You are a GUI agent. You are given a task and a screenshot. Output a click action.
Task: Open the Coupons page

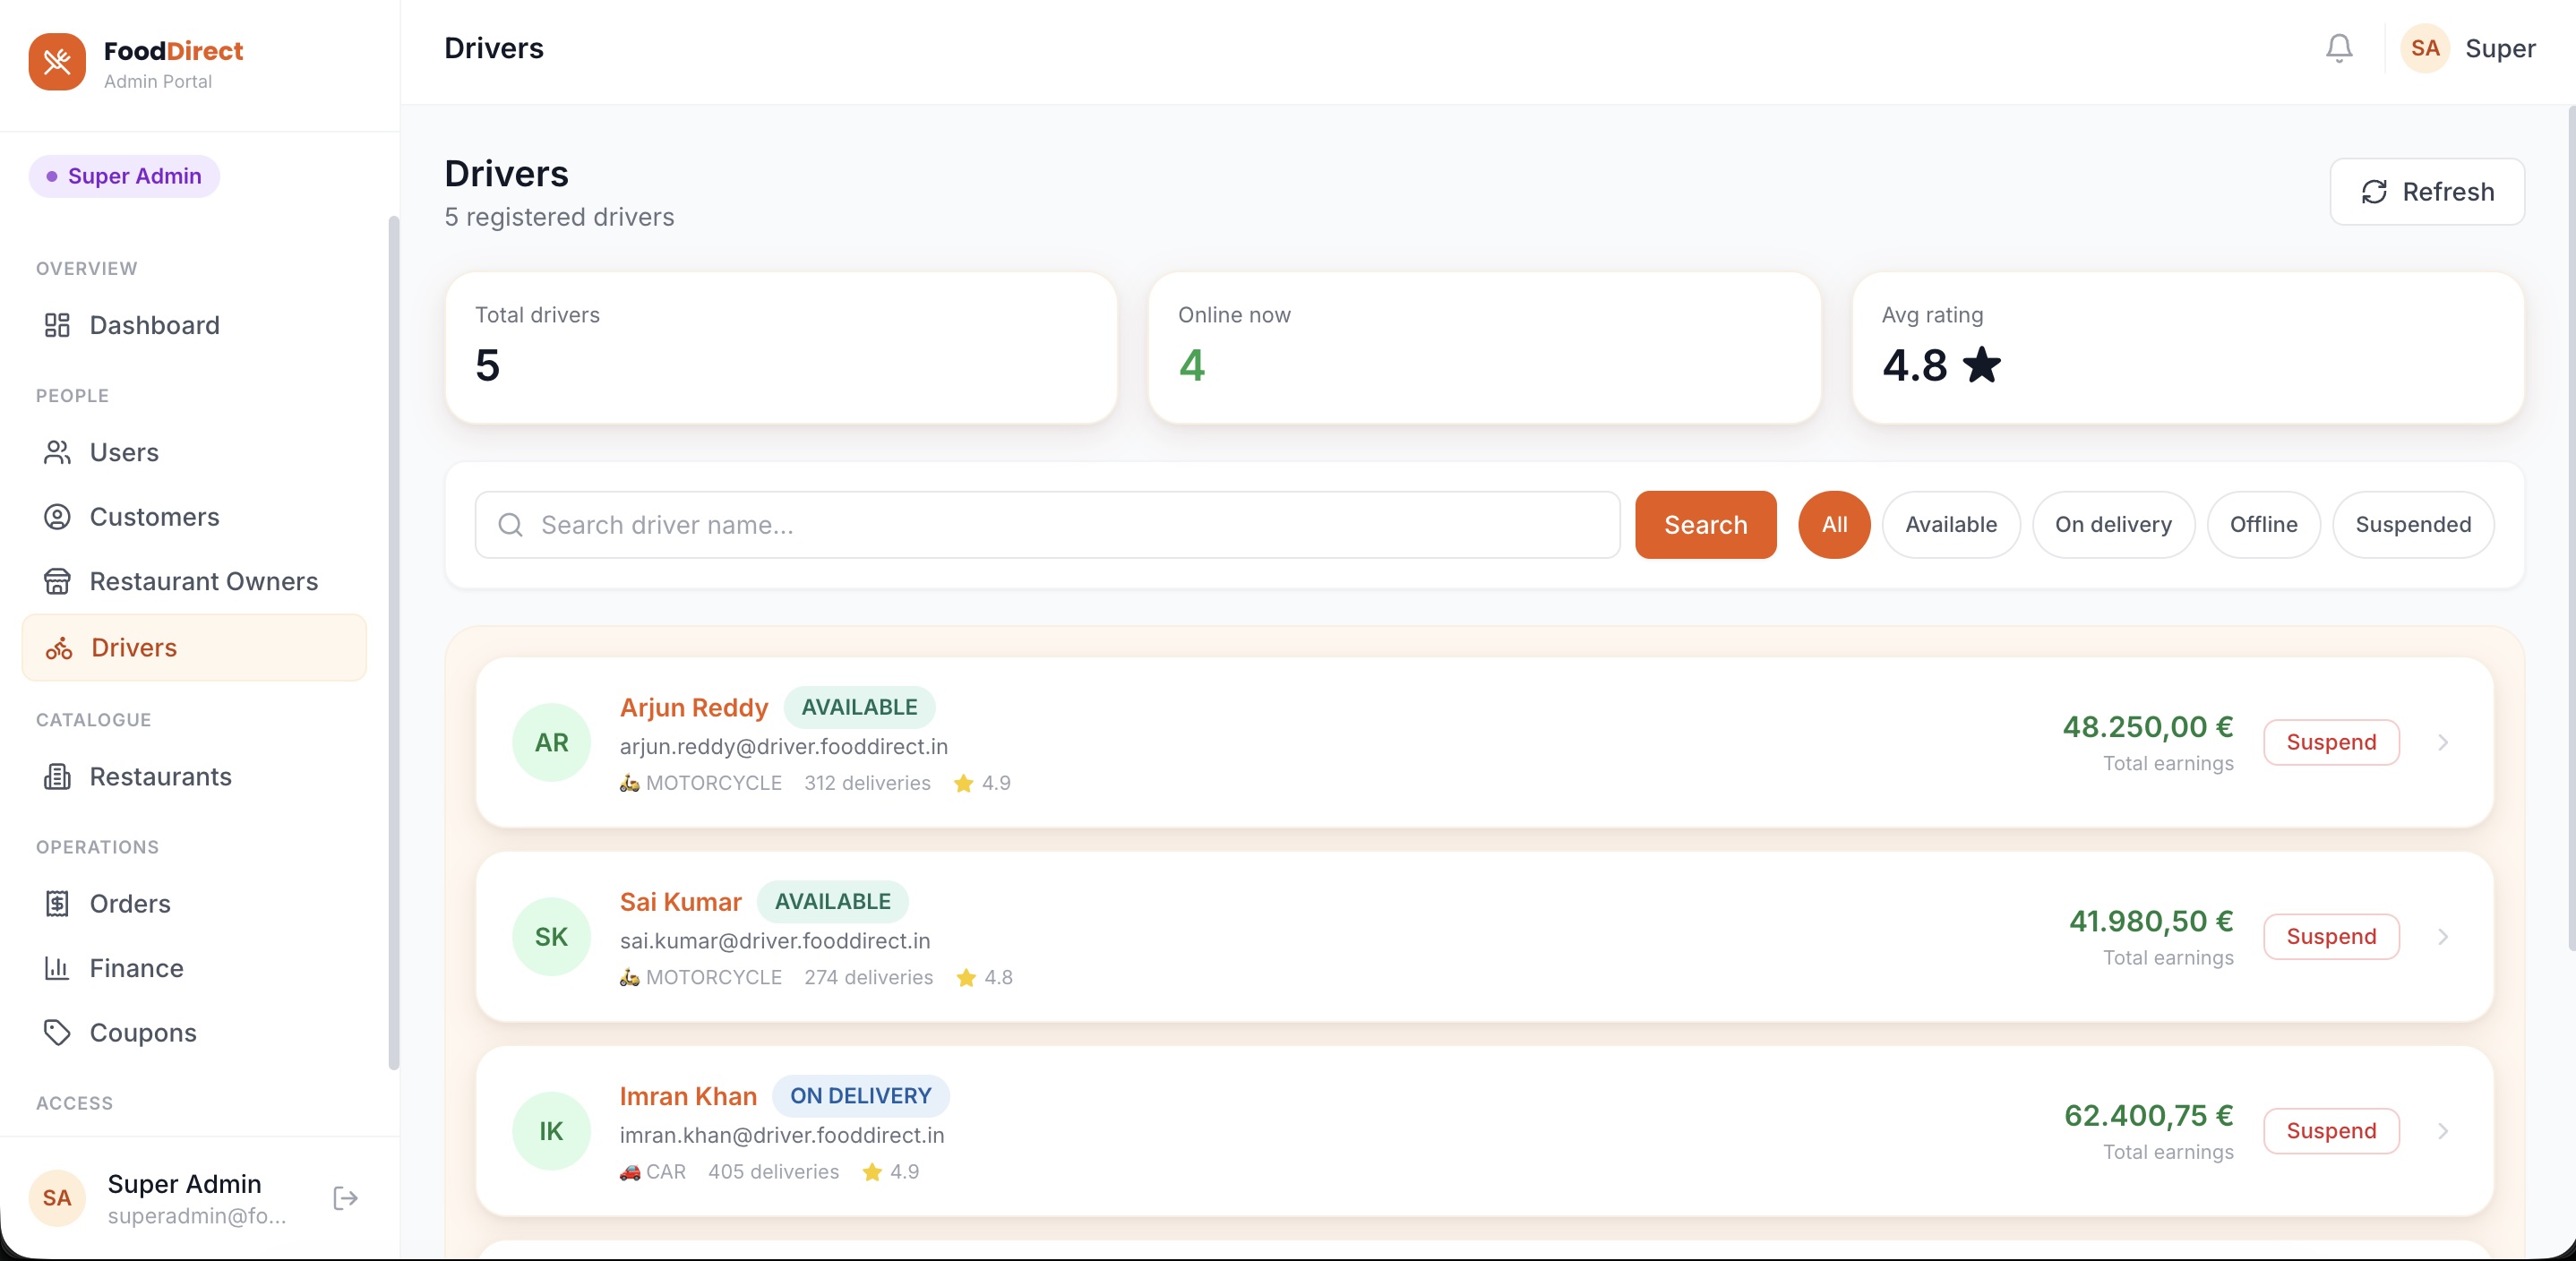tap(194, 1033)
